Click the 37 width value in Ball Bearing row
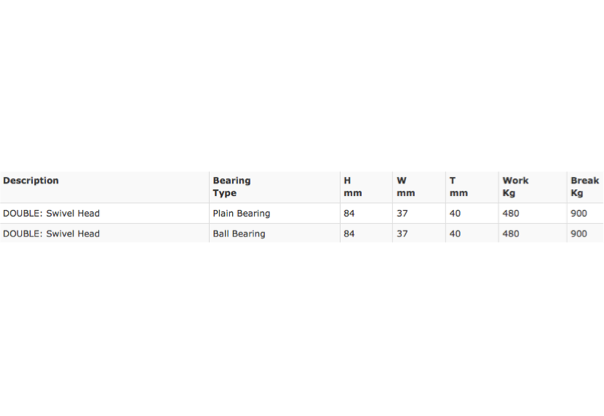This screenshot has width=604, height=416. click(x=402, y=234)
